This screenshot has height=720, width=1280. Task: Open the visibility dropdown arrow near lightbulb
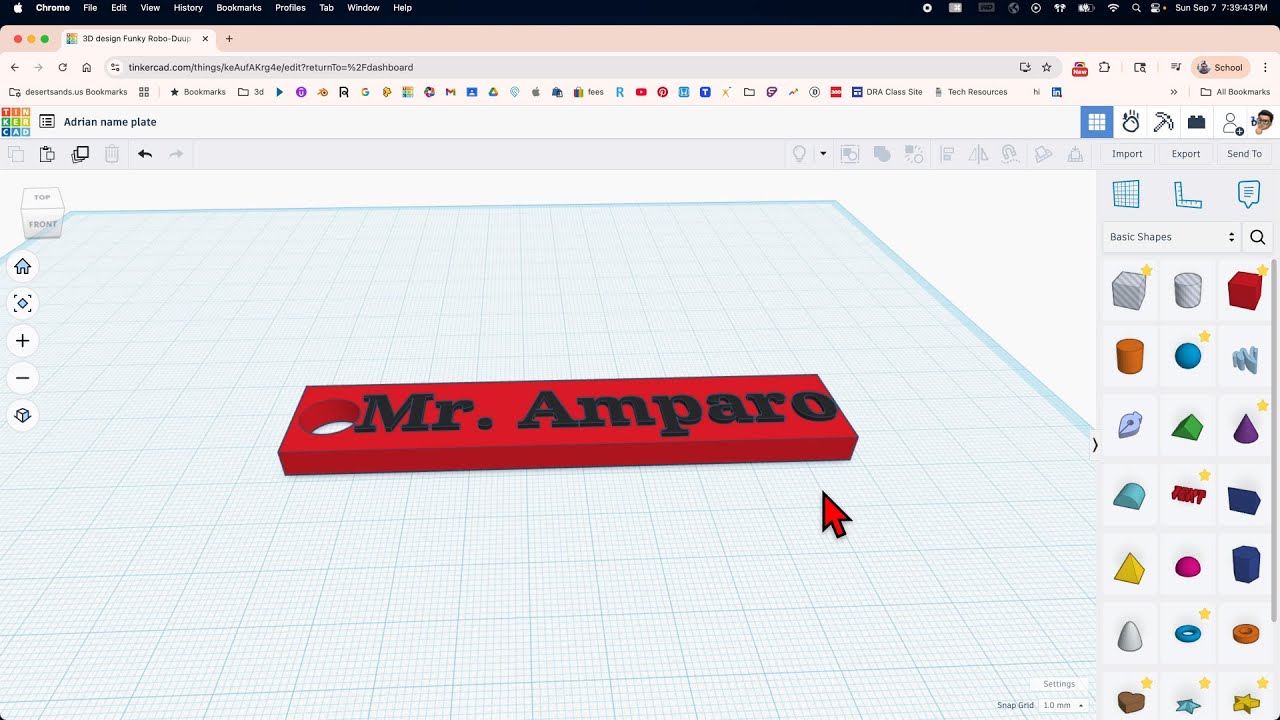coord(823,154)
